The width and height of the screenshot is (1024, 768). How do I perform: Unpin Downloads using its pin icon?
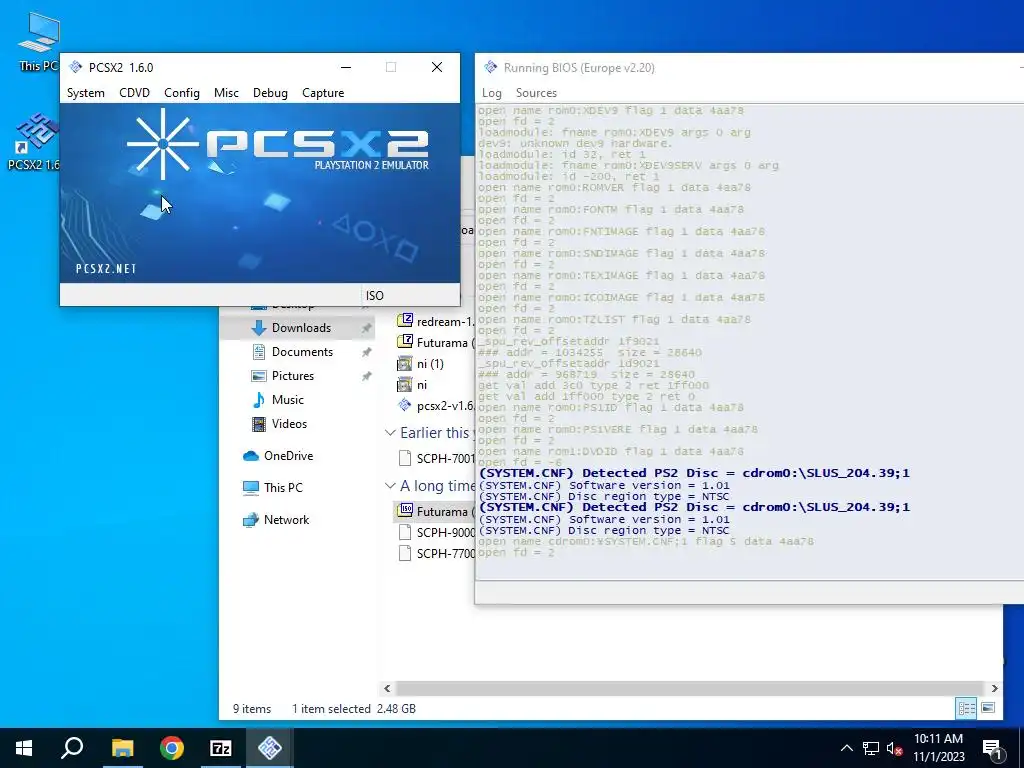tap(366, 328)
